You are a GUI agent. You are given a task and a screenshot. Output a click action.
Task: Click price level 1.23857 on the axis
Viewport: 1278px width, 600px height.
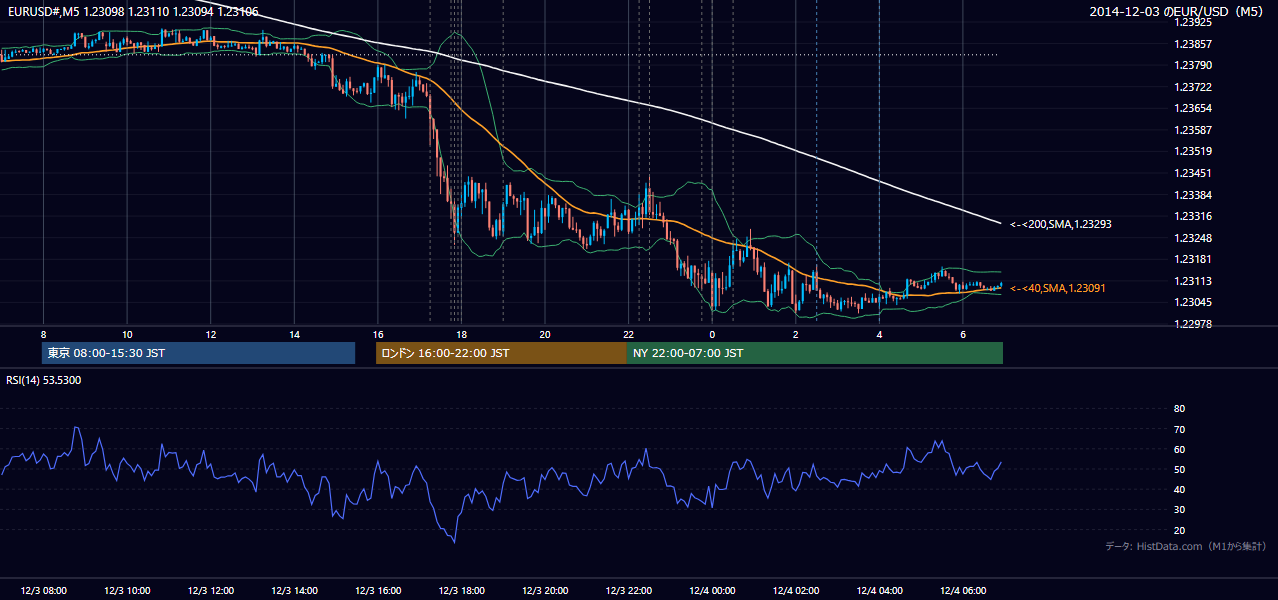pos(1193,44)
